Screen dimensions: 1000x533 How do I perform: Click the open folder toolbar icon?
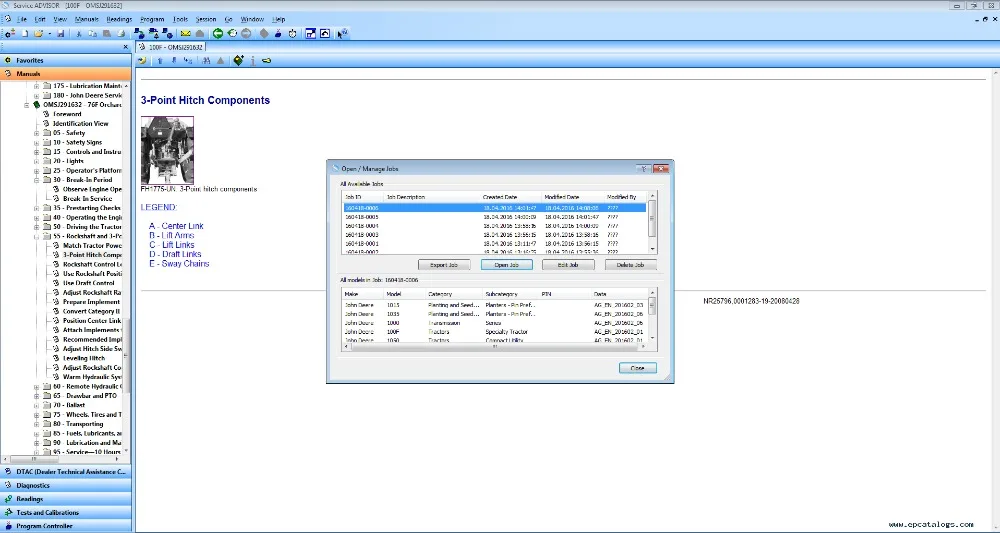coord(39,34)
